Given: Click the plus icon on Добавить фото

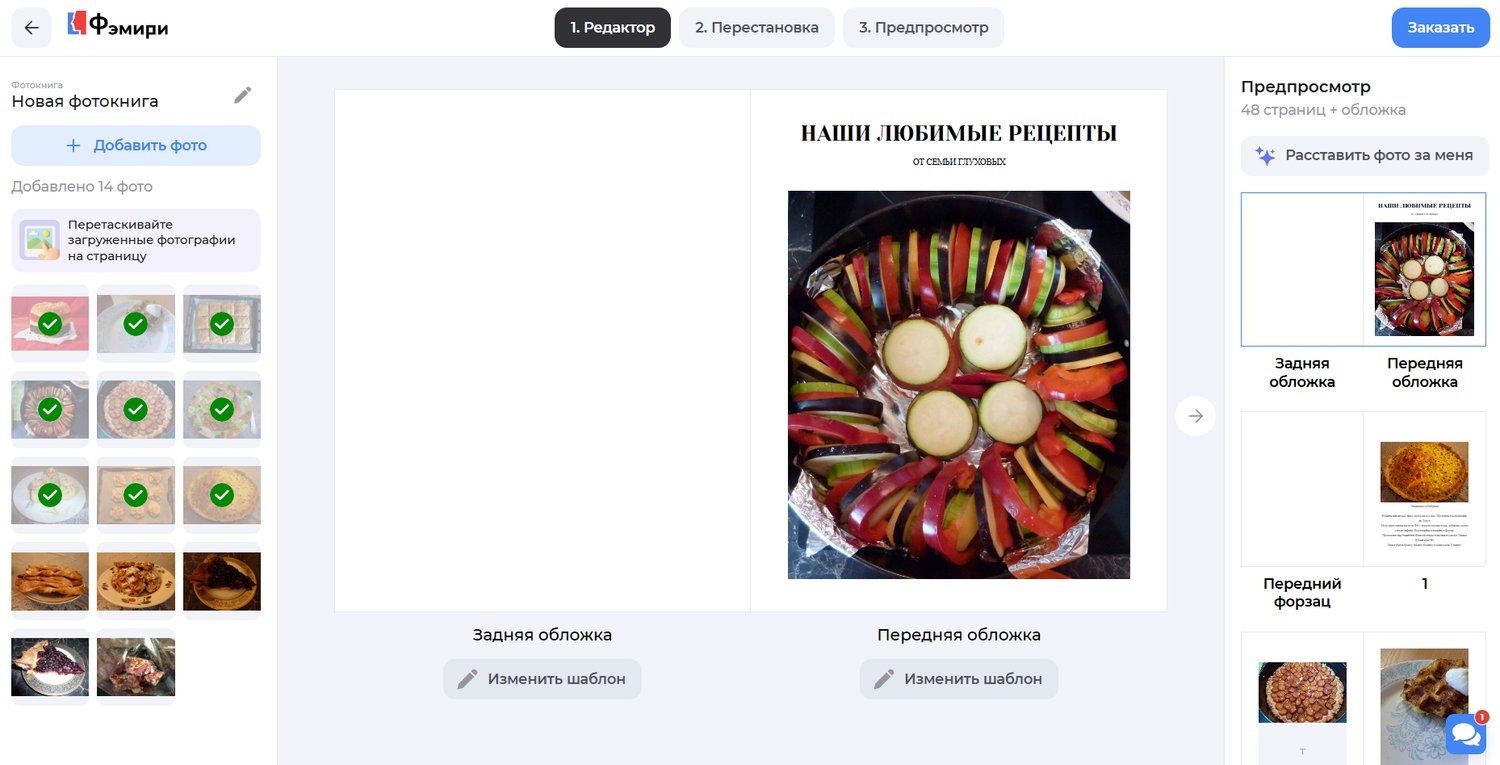Looking at the screenshot, I should point(73,146).
